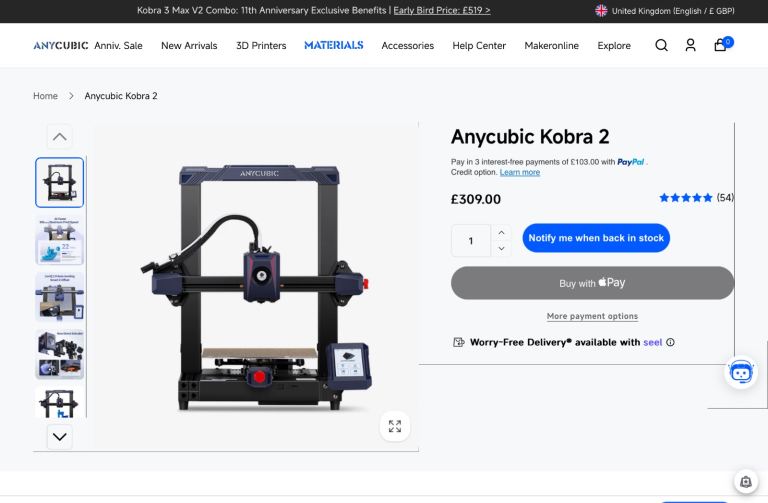Open the chatbot robot assistant icon
768x503 pixels.
(741, 373)
